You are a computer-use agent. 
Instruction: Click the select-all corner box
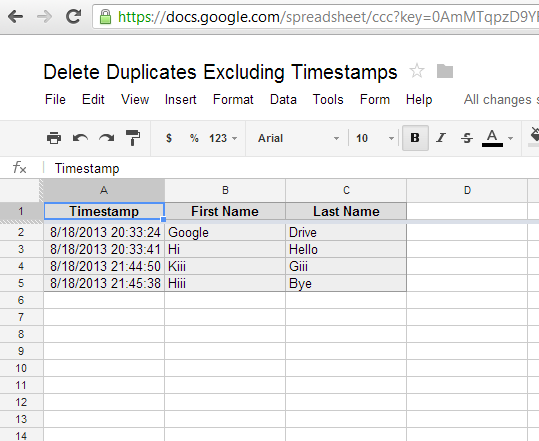[x=21, y=190]
